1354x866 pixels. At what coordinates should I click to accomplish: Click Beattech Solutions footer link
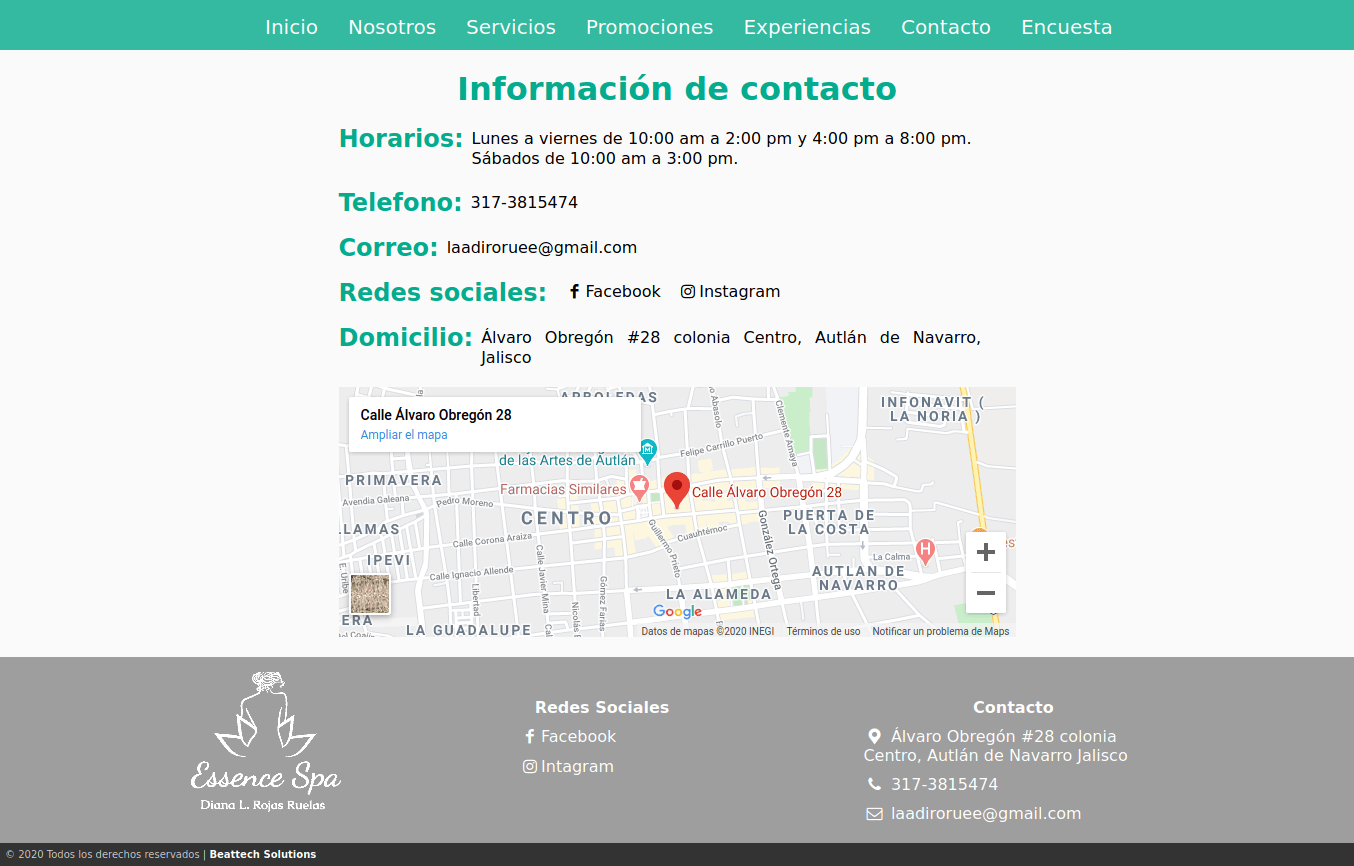[262, 854]
